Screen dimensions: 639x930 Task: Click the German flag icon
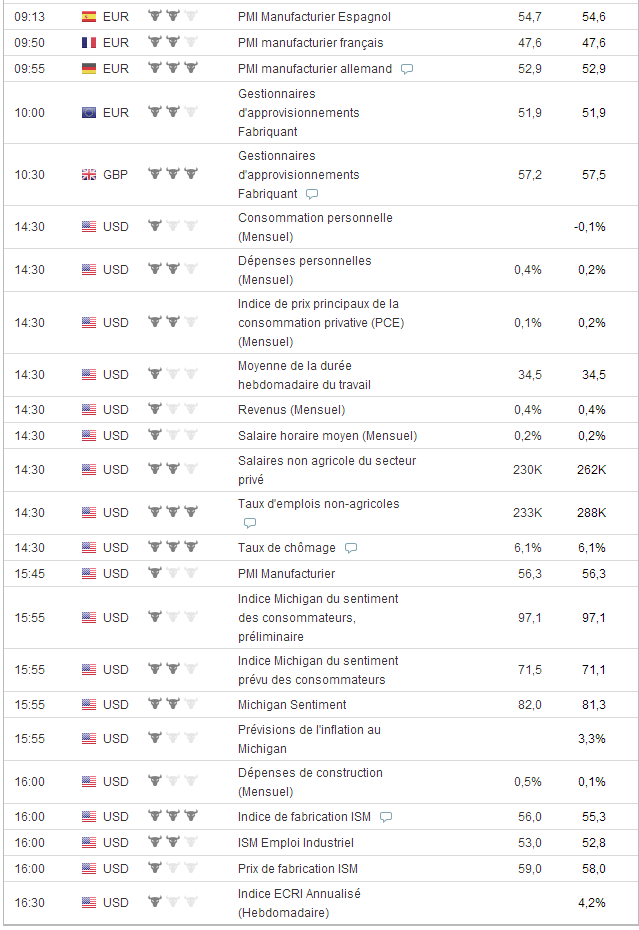89,69
